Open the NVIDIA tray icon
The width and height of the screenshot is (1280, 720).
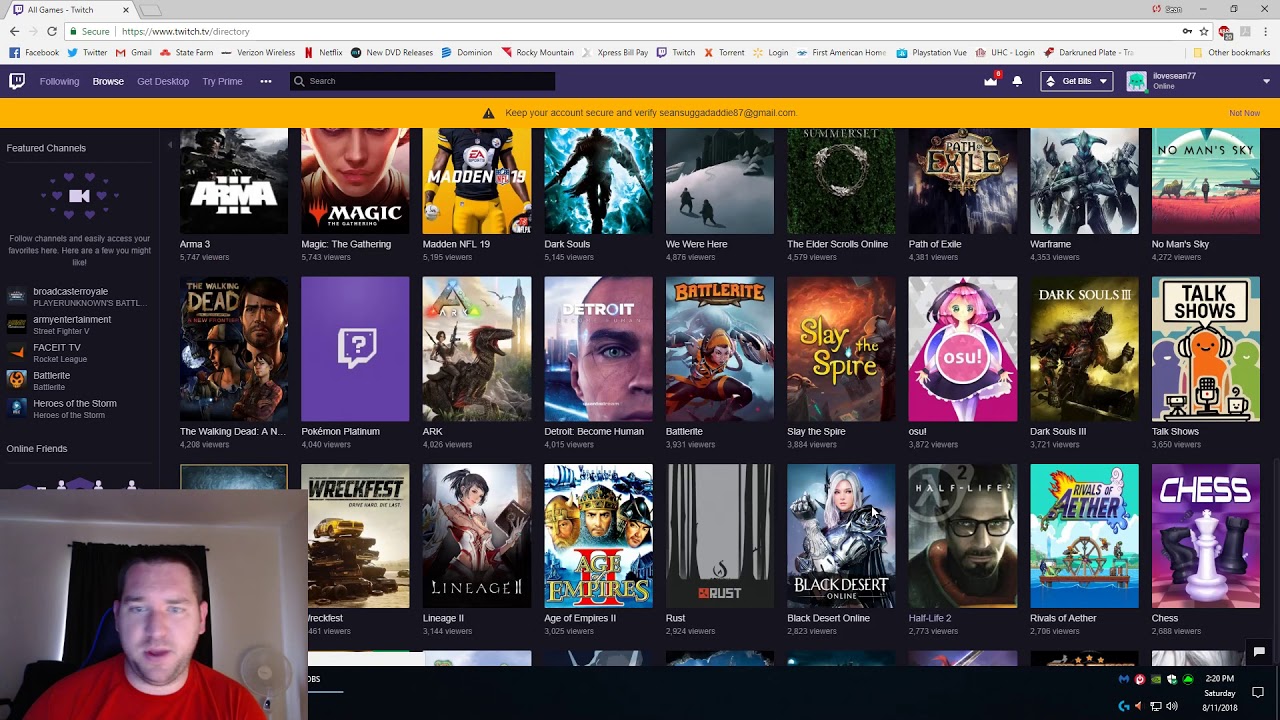click(1156, 679)
